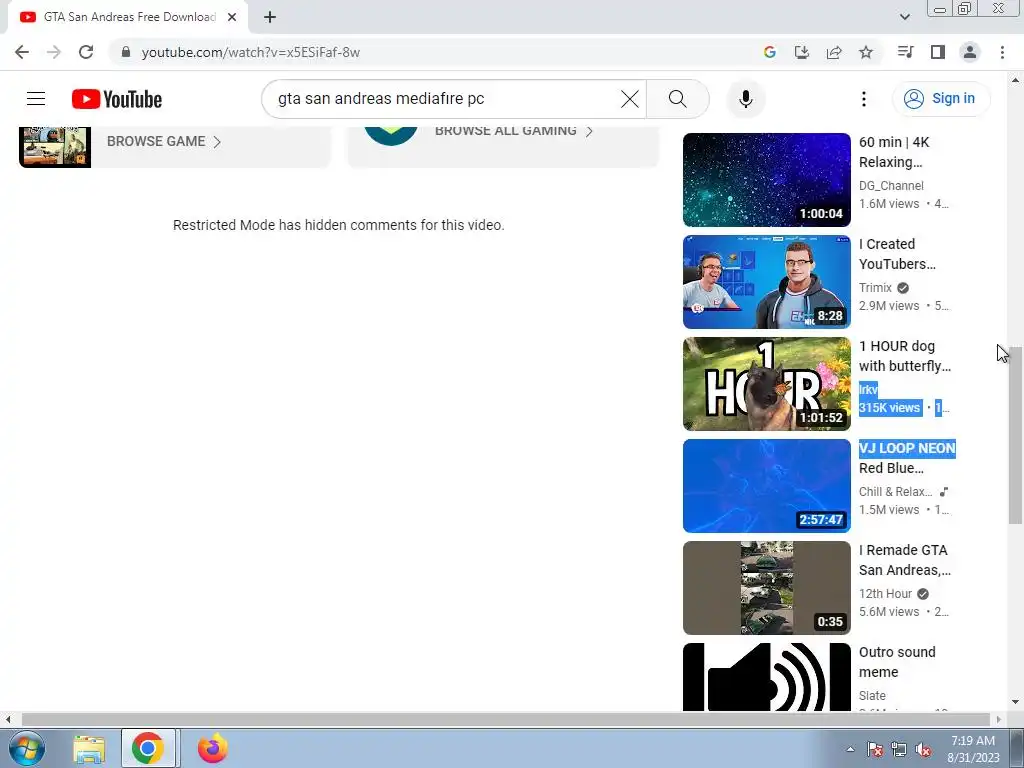Click the '315K views' highlighted text

(889, 408)
